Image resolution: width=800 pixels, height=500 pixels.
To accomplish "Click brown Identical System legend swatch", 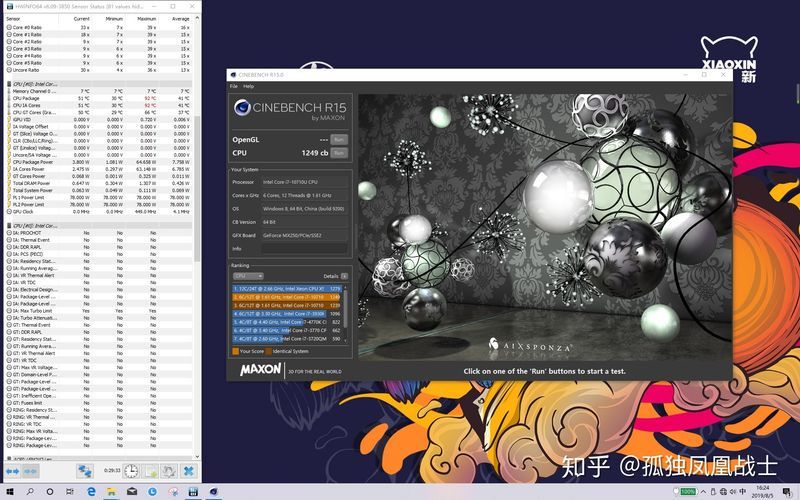I will 268,351.
